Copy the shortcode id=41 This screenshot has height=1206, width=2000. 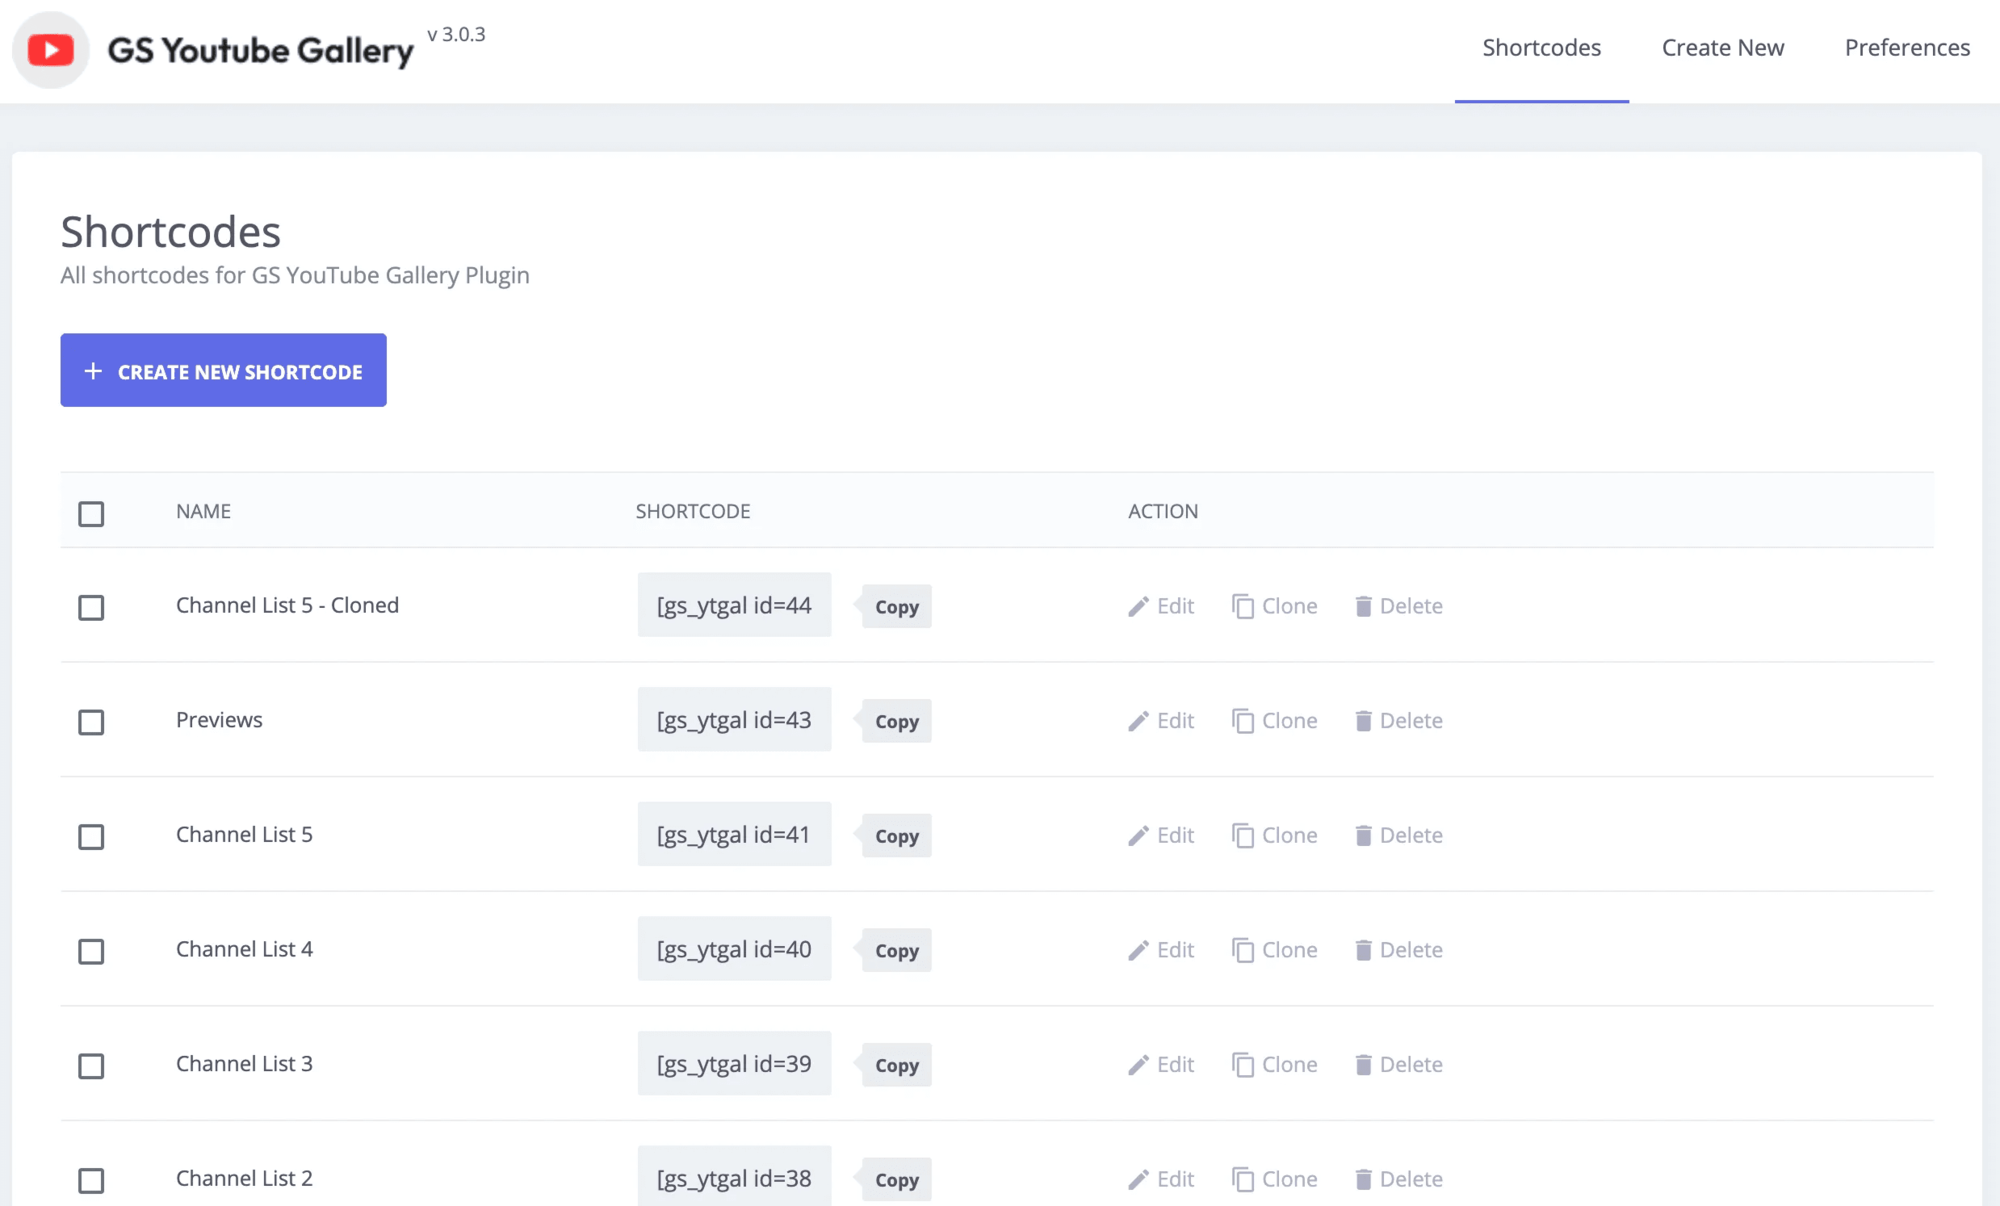896,836
